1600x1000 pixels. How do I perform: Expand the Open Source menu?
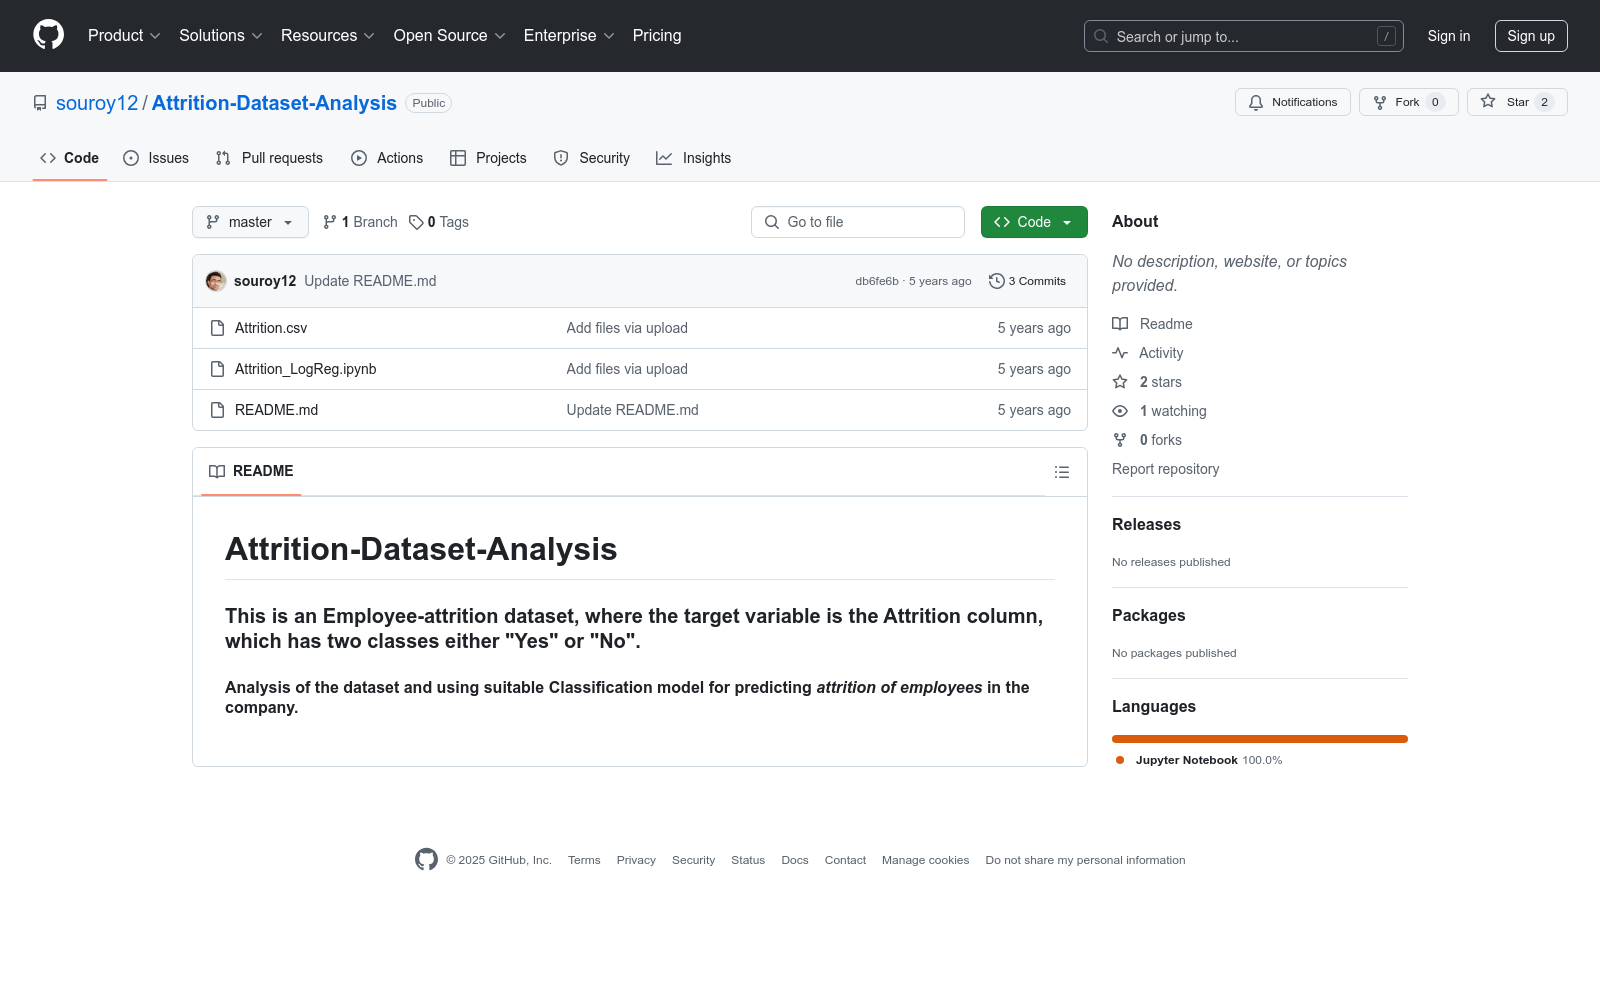[x=450, y=35]
